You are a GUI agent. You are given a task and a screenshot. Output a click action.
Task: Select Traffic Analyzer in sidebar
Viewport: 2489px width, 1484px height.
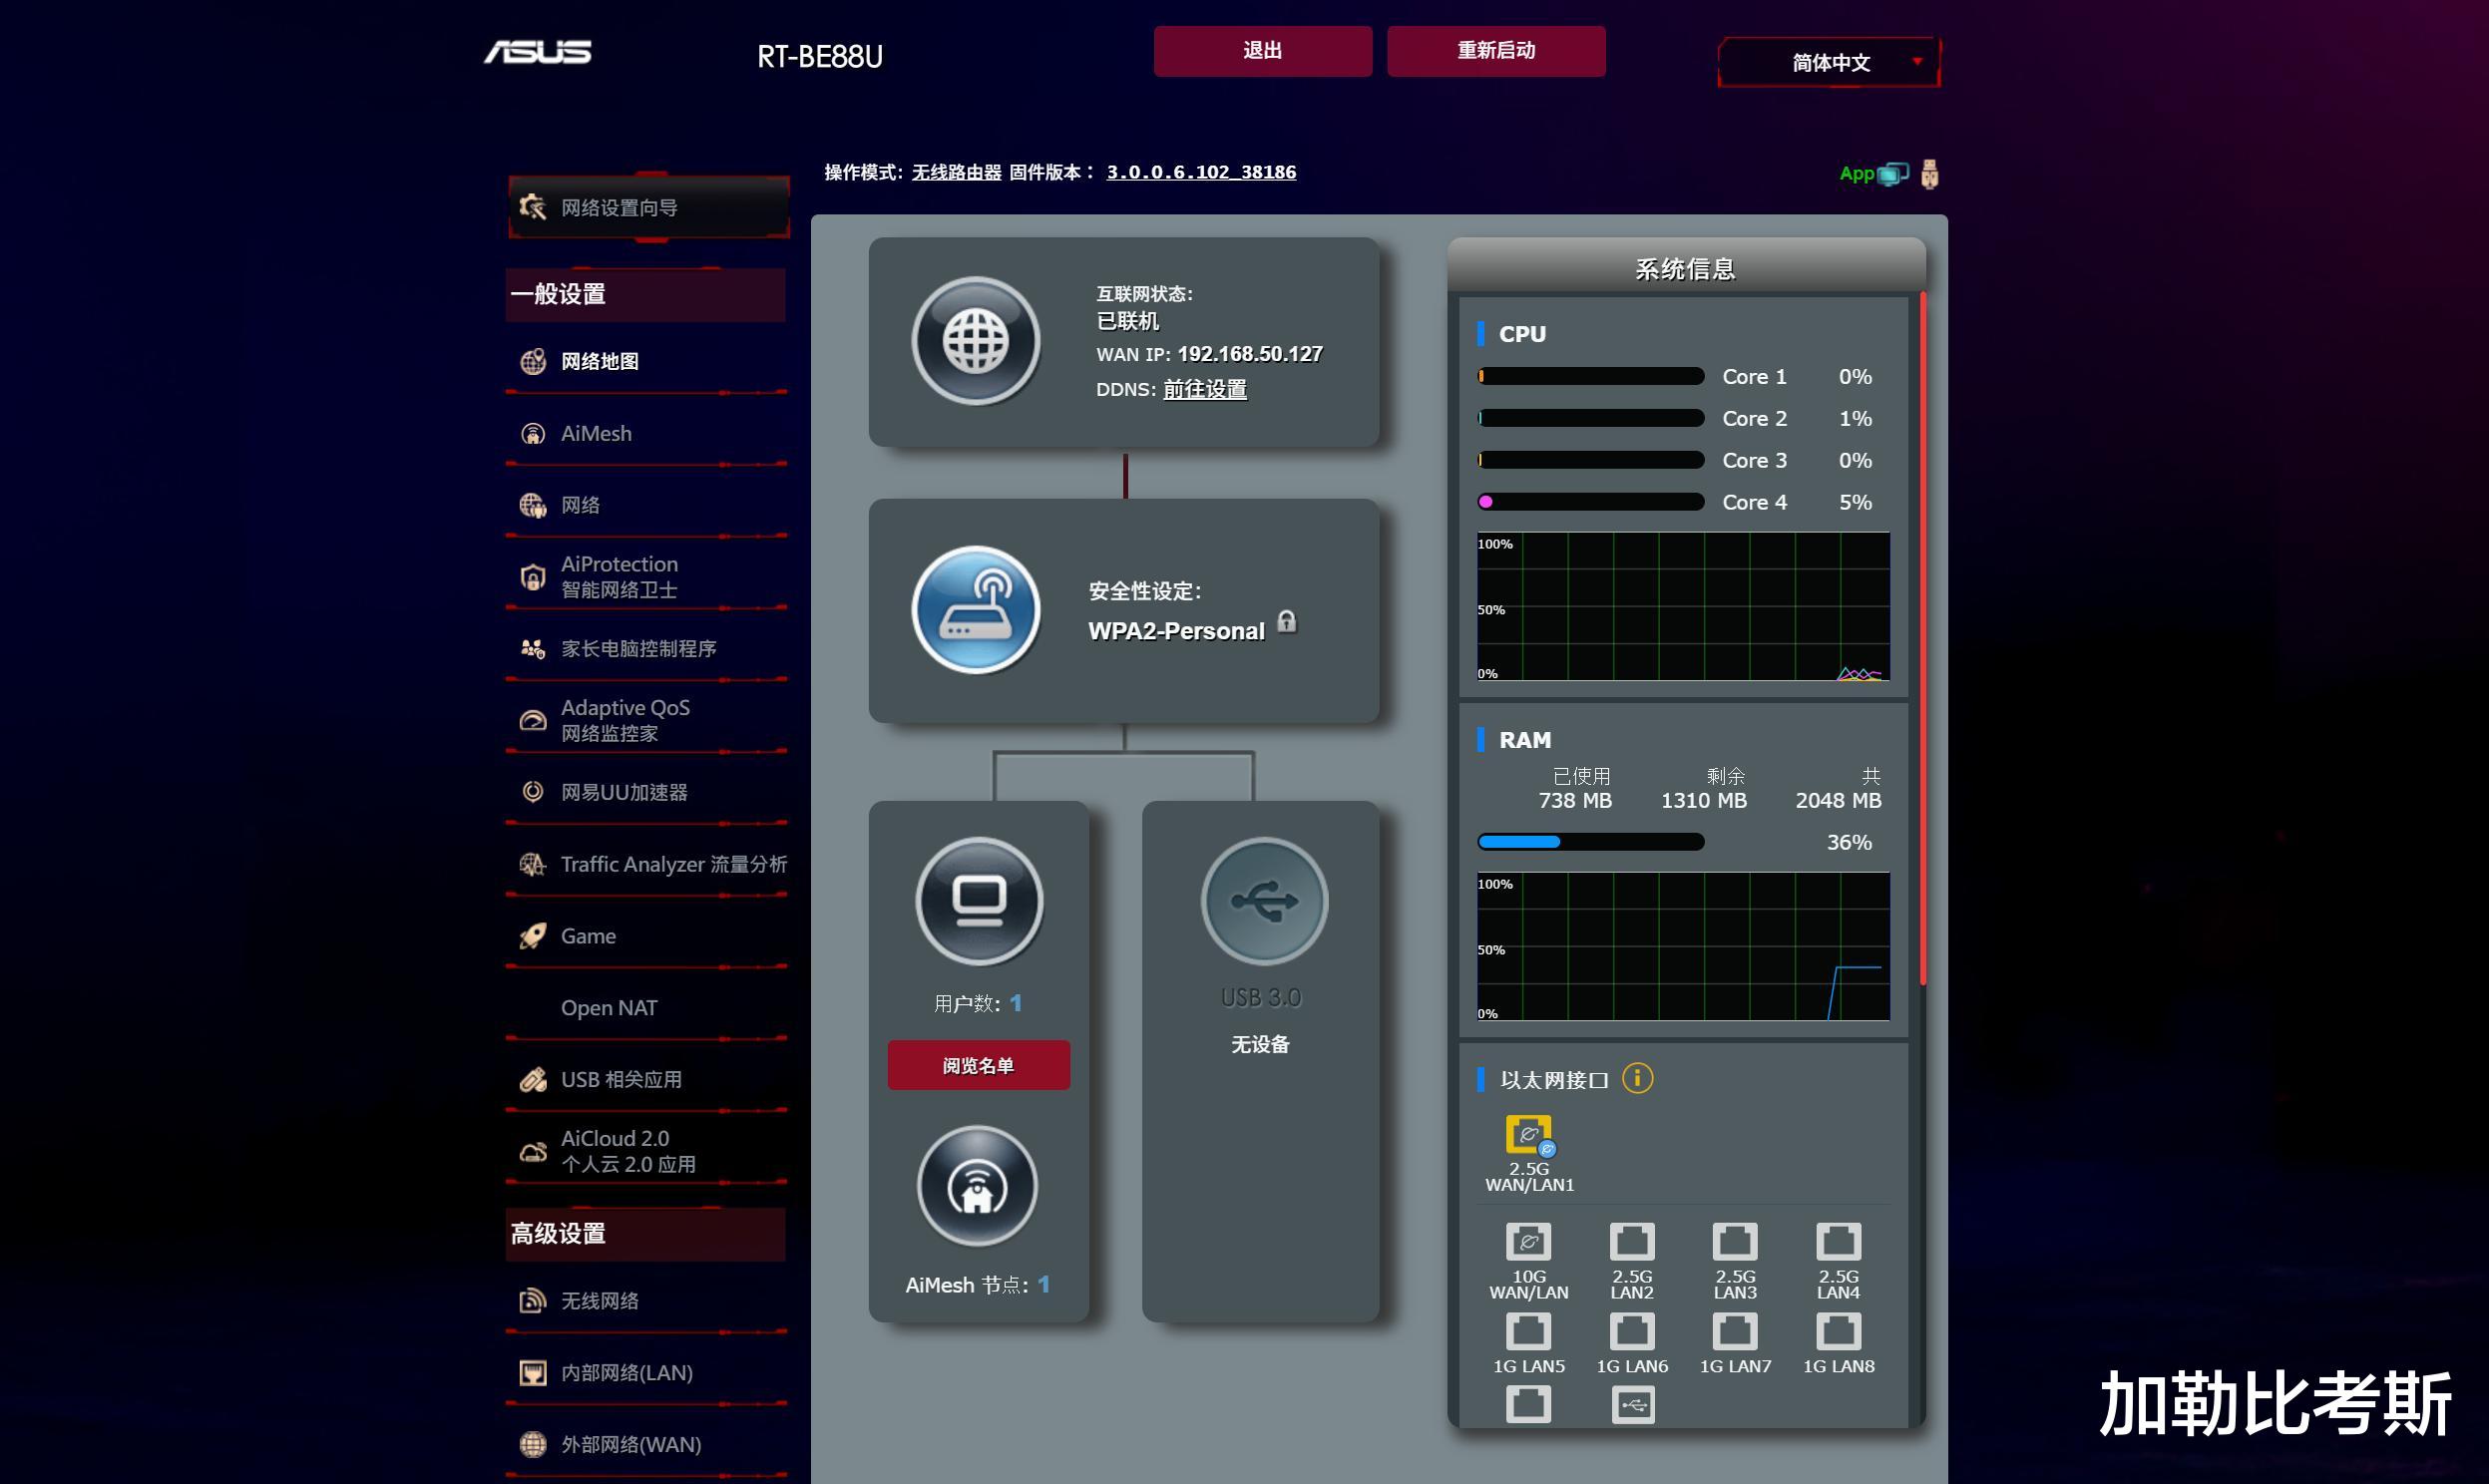click(672, 864)
